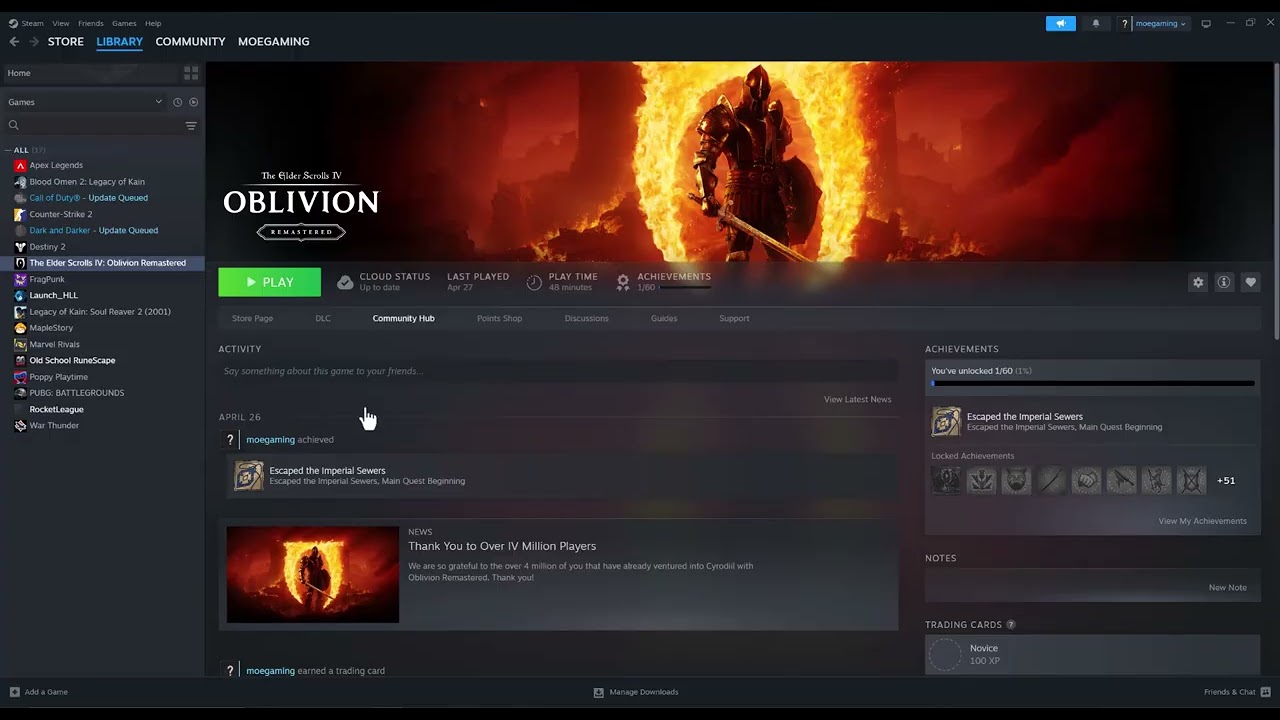Open the announcements megaphone icon
Screen dimensions: 1280x720
point(1061,23)
